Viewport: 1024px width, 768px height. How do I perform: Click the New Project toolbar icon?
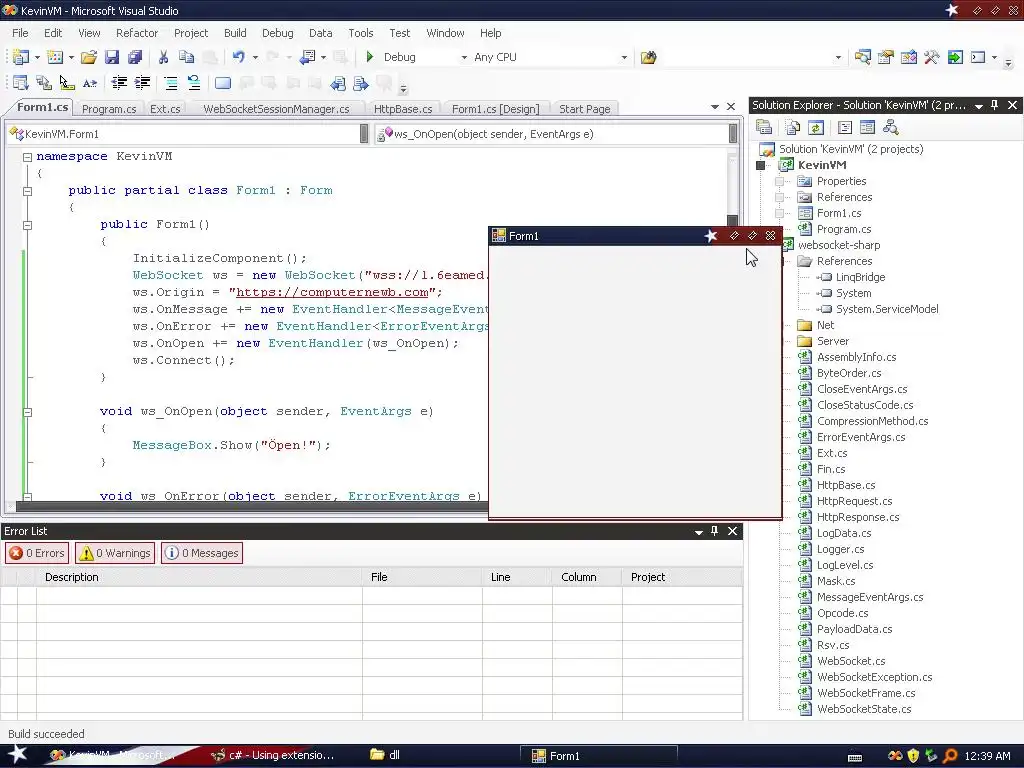click(20, 57)
